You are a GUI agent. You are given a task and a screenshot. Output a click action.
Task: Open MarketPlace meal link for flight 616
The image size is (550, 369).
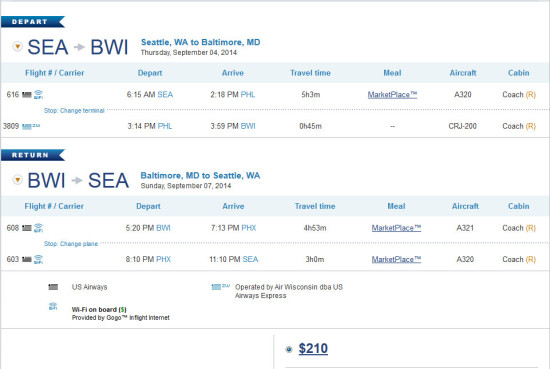coord(392,95)
